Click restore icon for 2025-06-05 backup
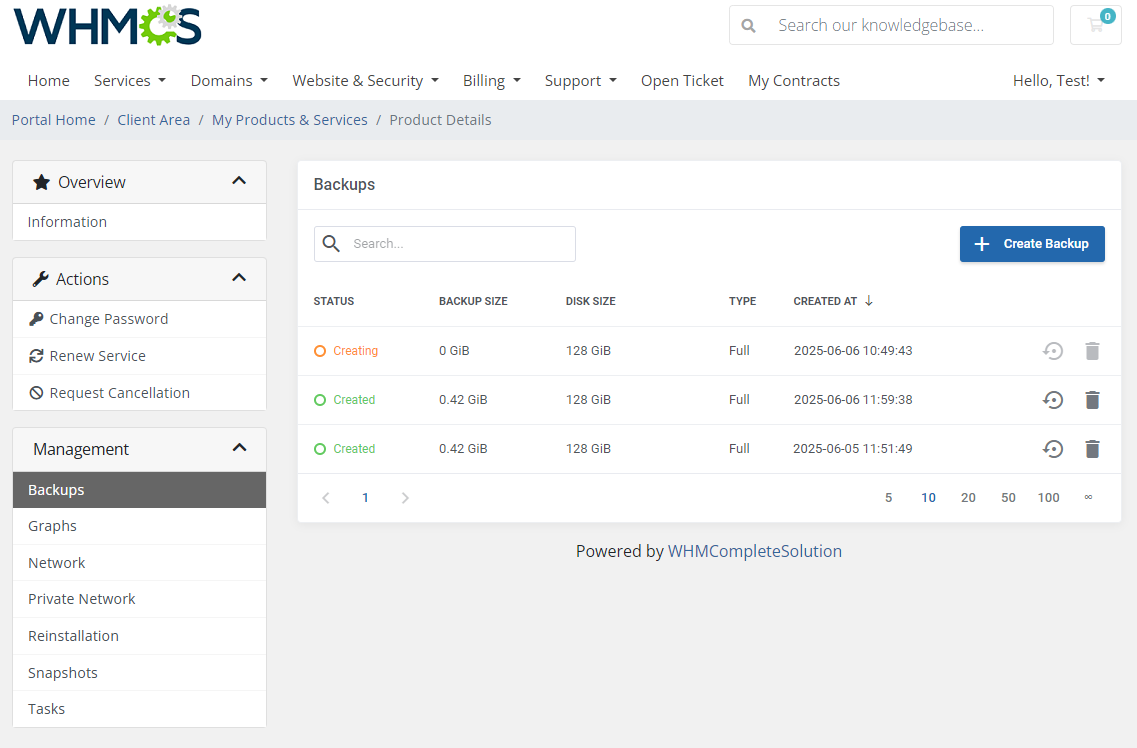The image size is (1137, 748). [1052, 449]
